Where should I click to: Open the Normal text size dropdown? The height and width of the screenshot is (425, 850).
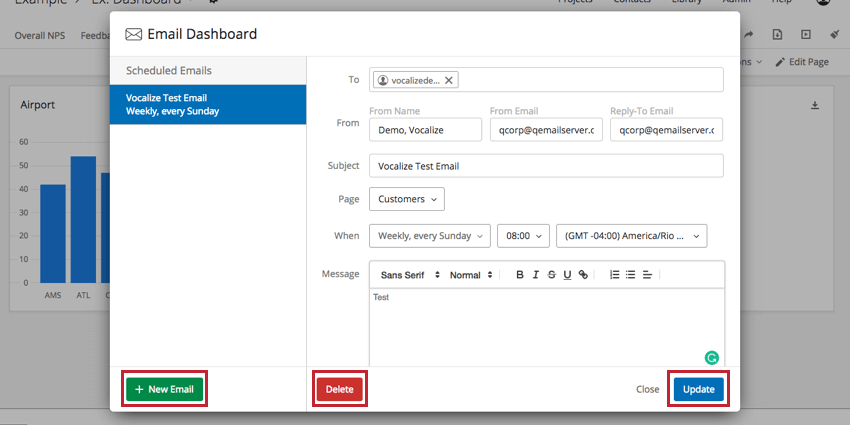coord(471,275)
